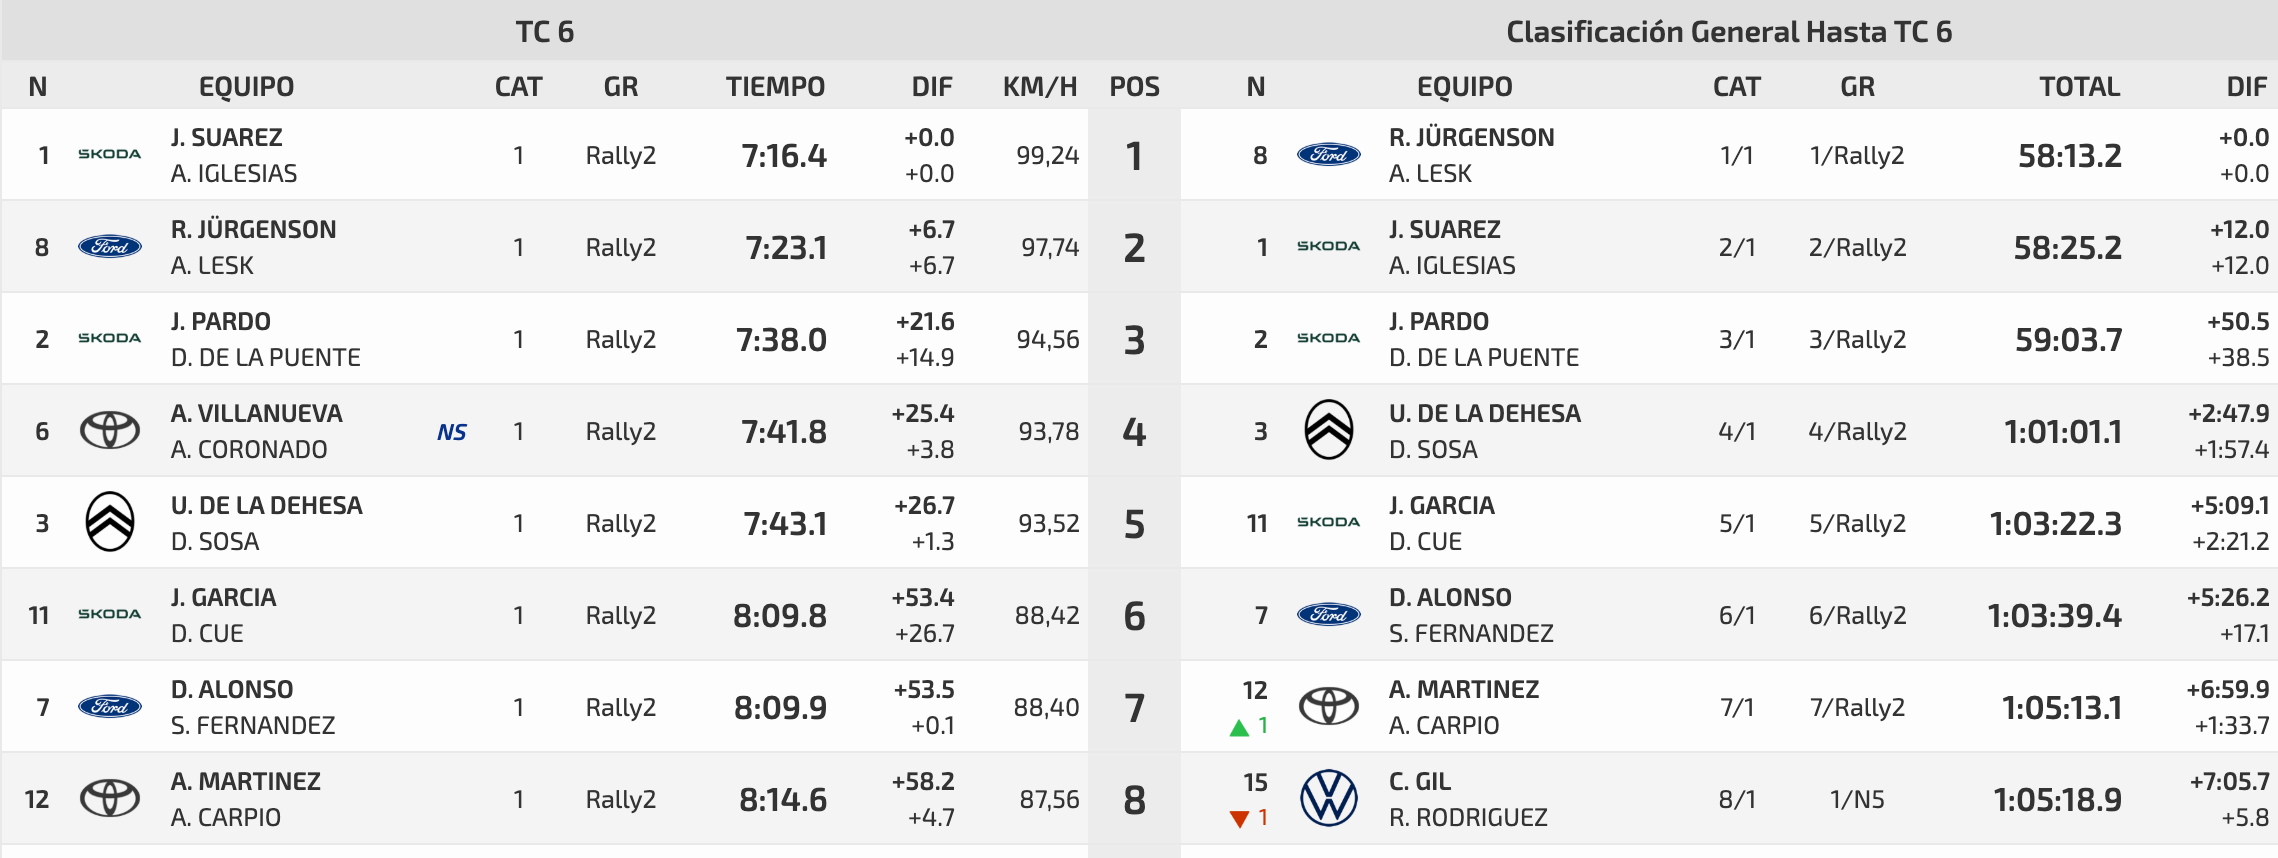
Task: Open driver J. PARDO in the TC 6 table
Action: tap(220, 322)
